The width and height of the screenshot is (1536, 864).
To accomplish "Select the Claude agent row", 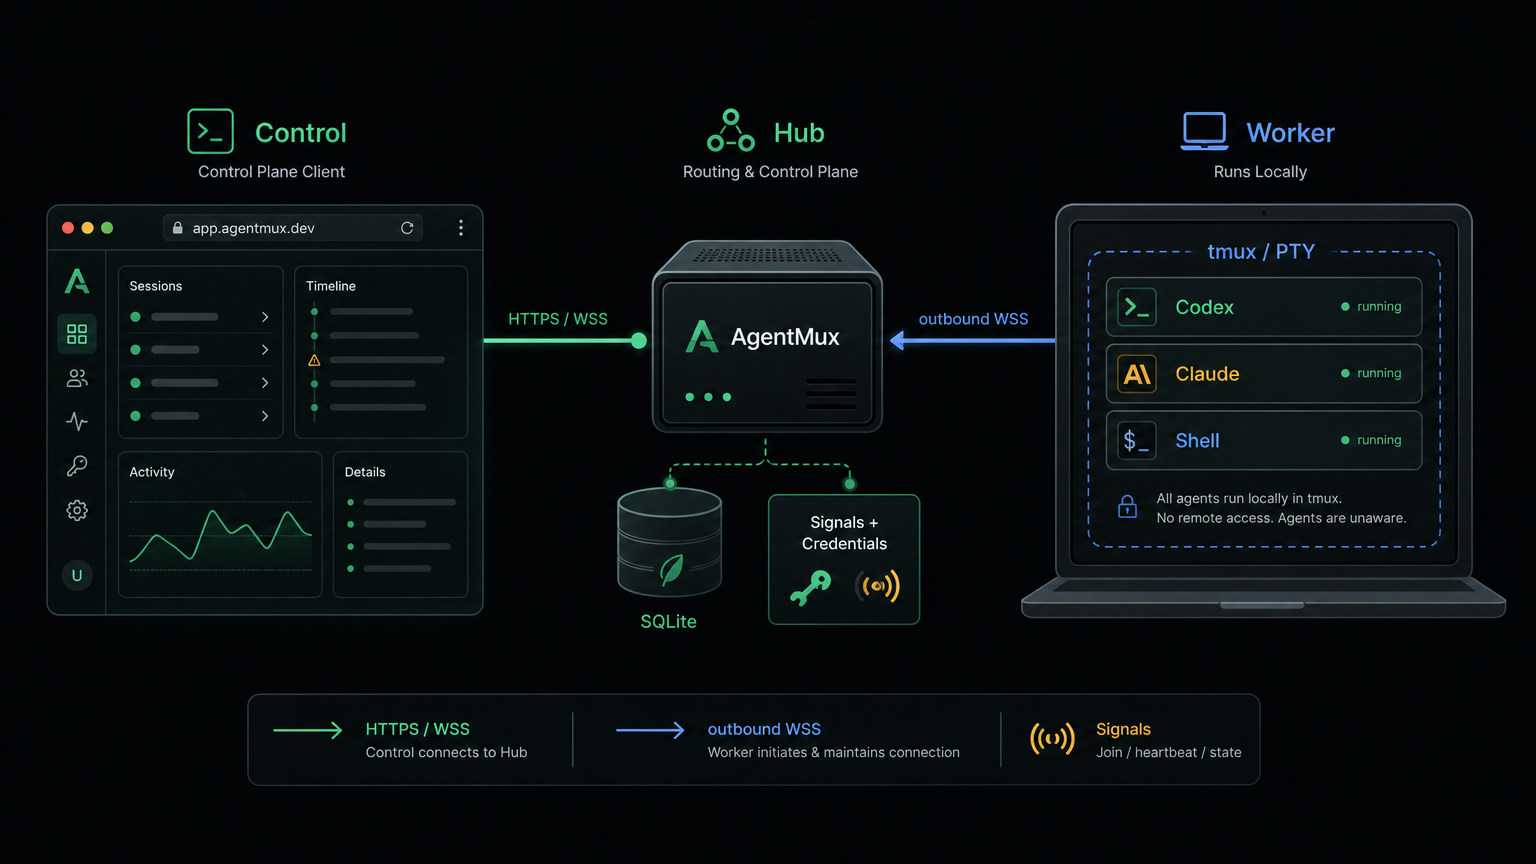I will click(x=1264, y=374).
